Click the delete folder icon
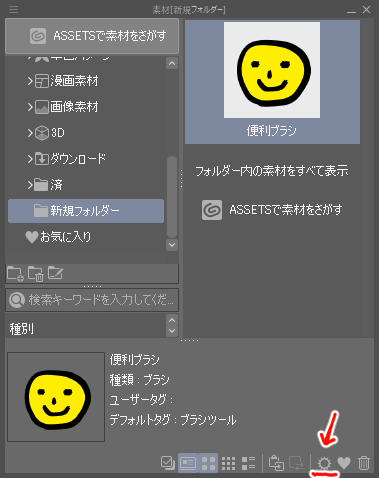The width and height of the screenshot is (379, 478). 36,274
